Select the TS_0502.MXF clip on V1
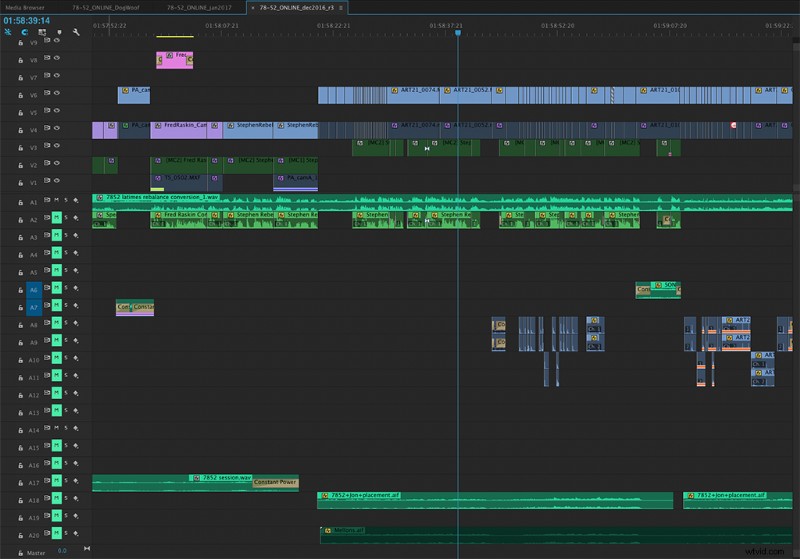This screenshot has width=800, height=559. pyautogui.click(x=179, y=183)
